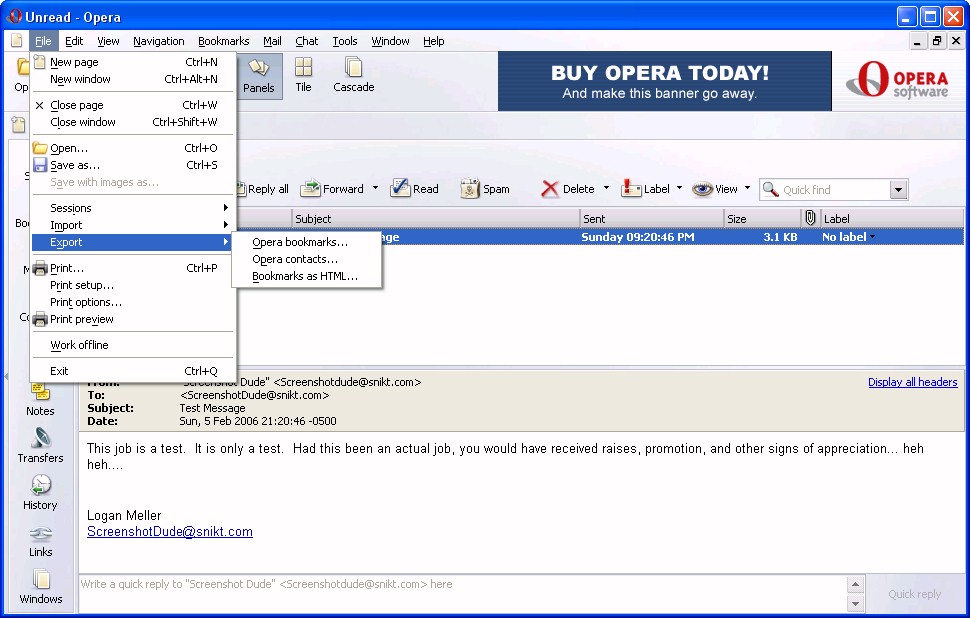Open the Notes panel icon
The image size is (970, 618).
pos(40,399)
